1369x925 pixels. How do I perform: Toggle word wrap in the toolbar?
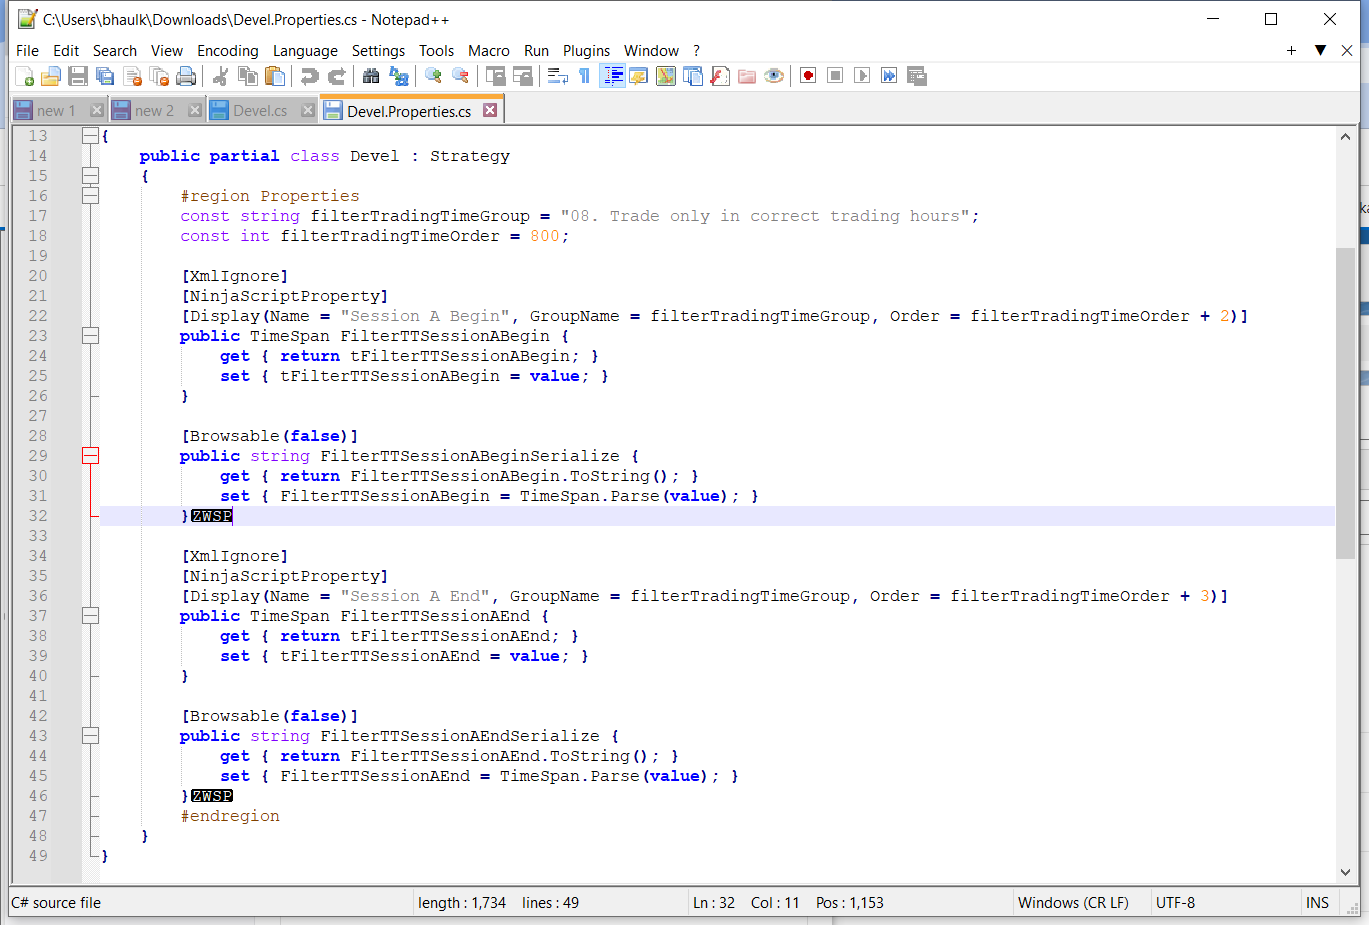pos(557,76)
